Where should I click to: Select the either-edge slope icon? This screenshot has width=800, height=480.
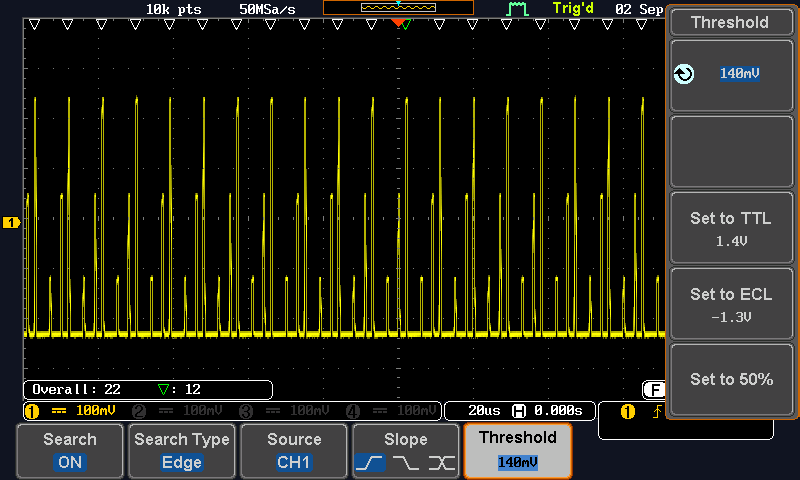[x=441, y=463]
